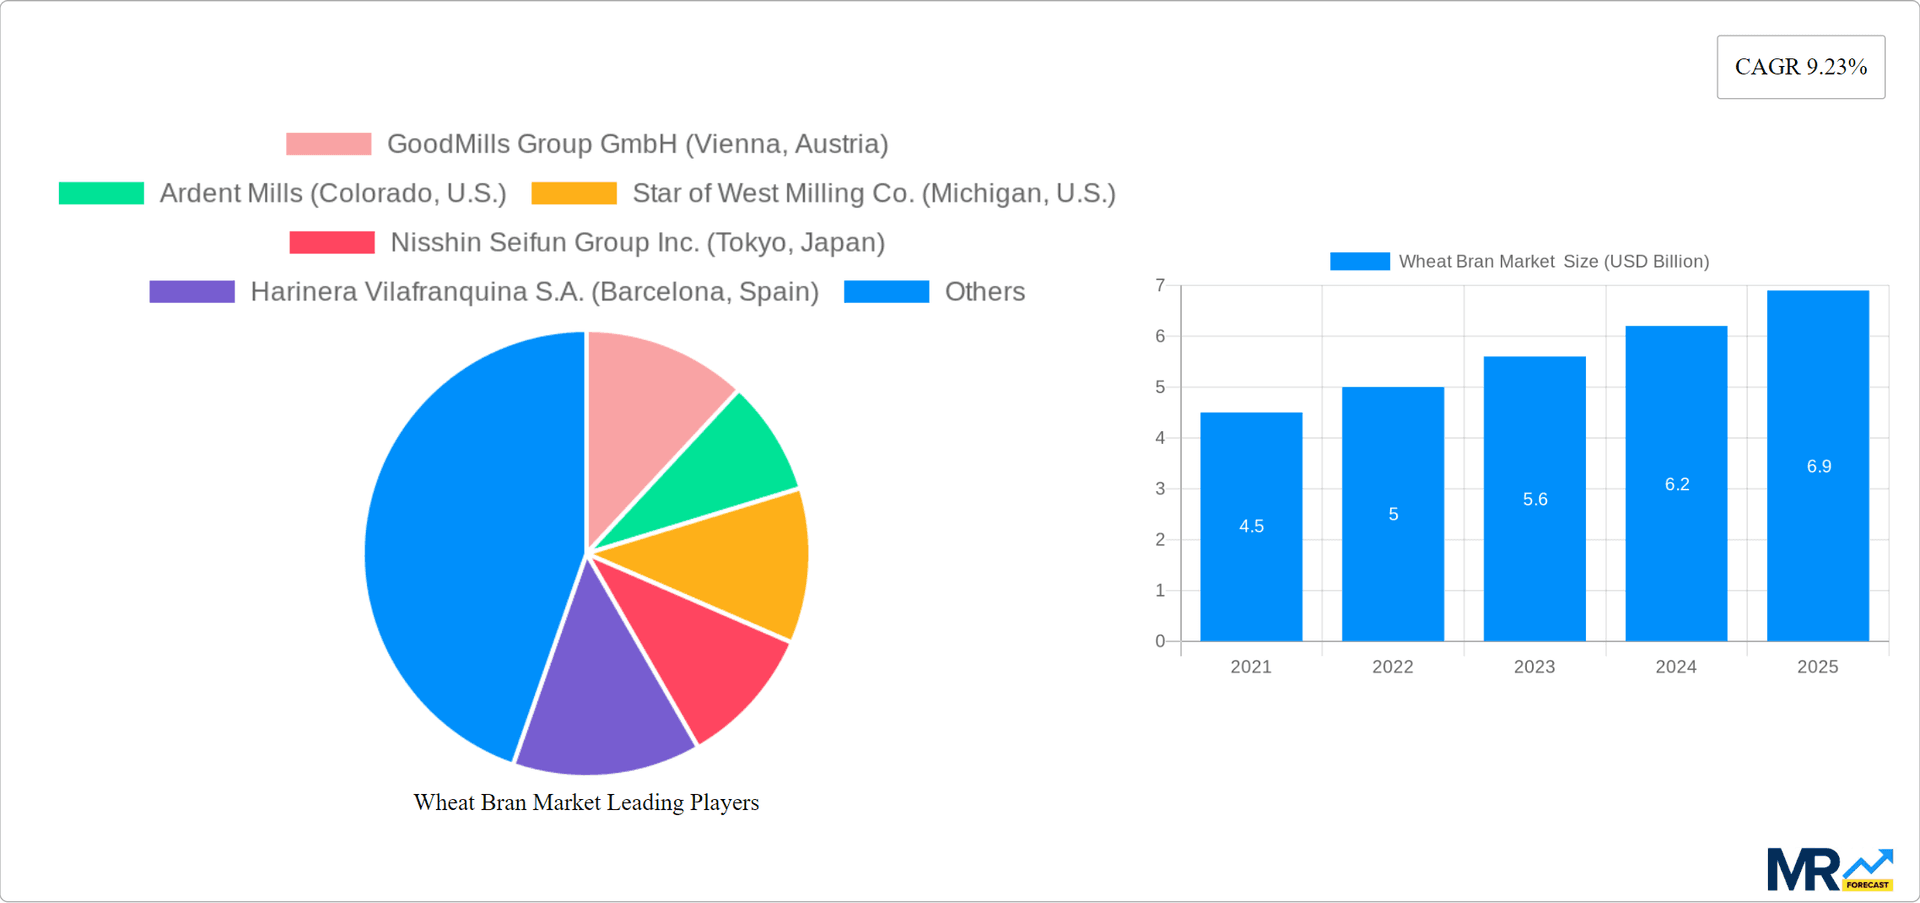The height and width of the screenshot is (903, 1920).
Task: Select the Star of West Milling orange legend swatch
Action: (575, 193)
